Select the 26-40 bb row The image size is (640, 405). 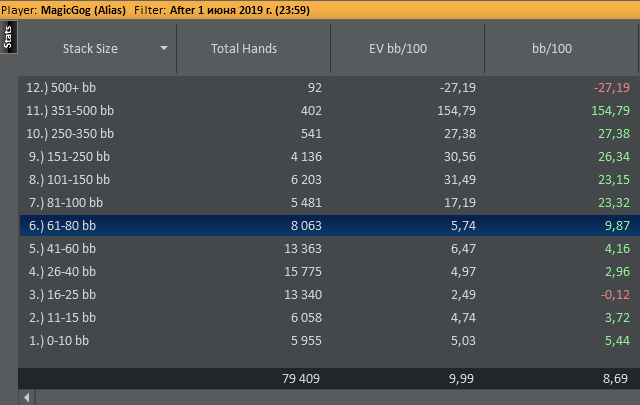(330, 271)
